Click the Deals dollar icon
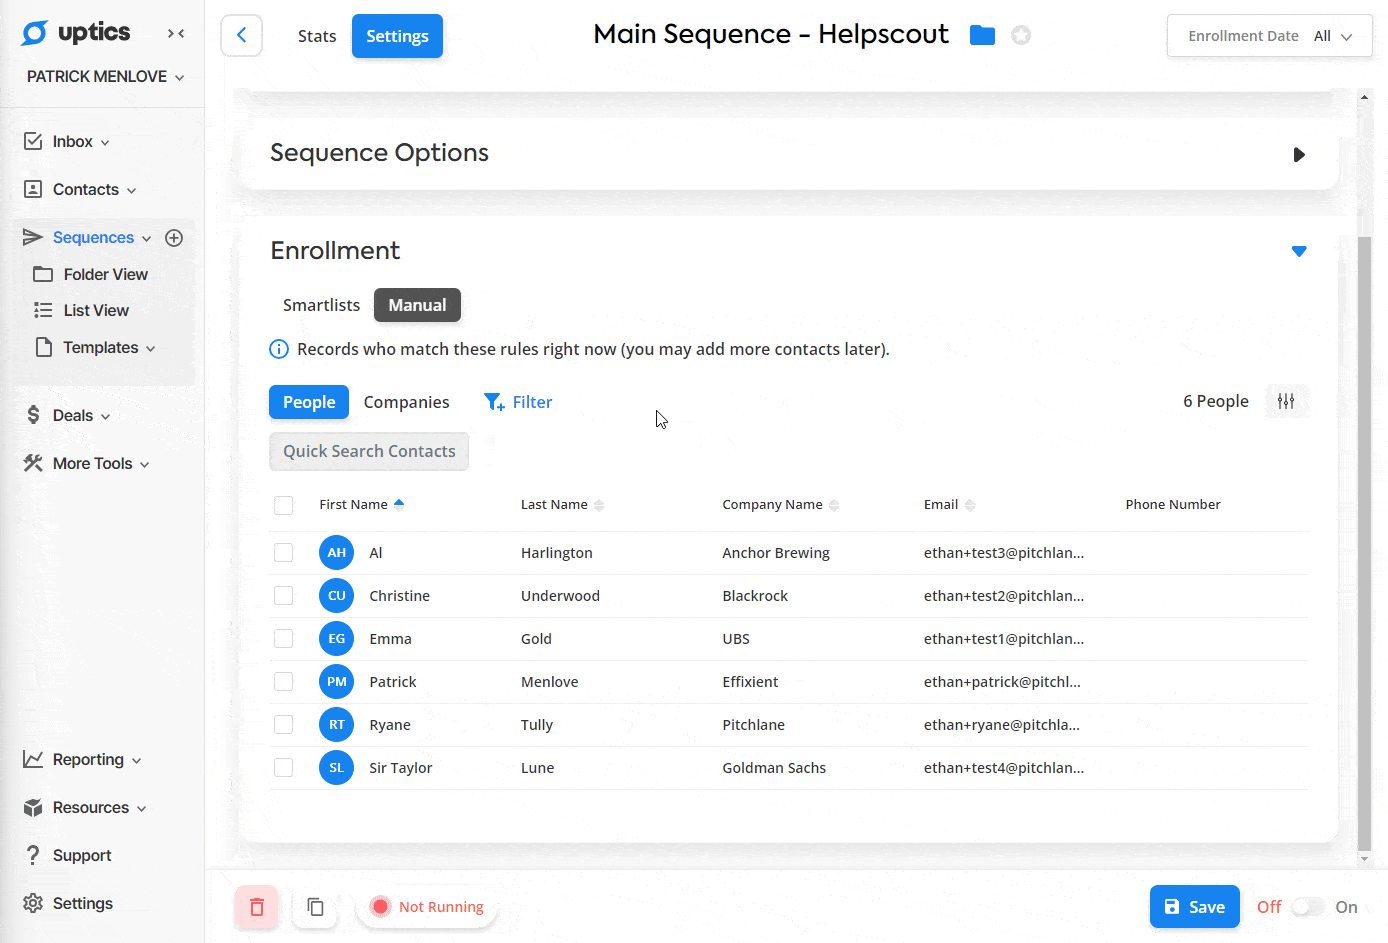Viewport: 1388px width, 943px height. (x=33, y=415)
